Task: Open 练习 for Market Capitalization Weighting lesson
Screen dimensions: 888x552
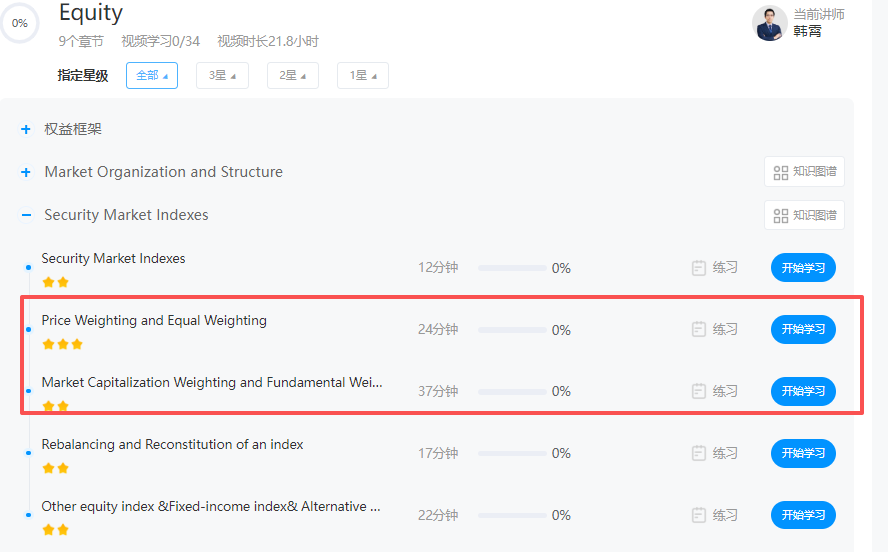Action: pos(714,392)
